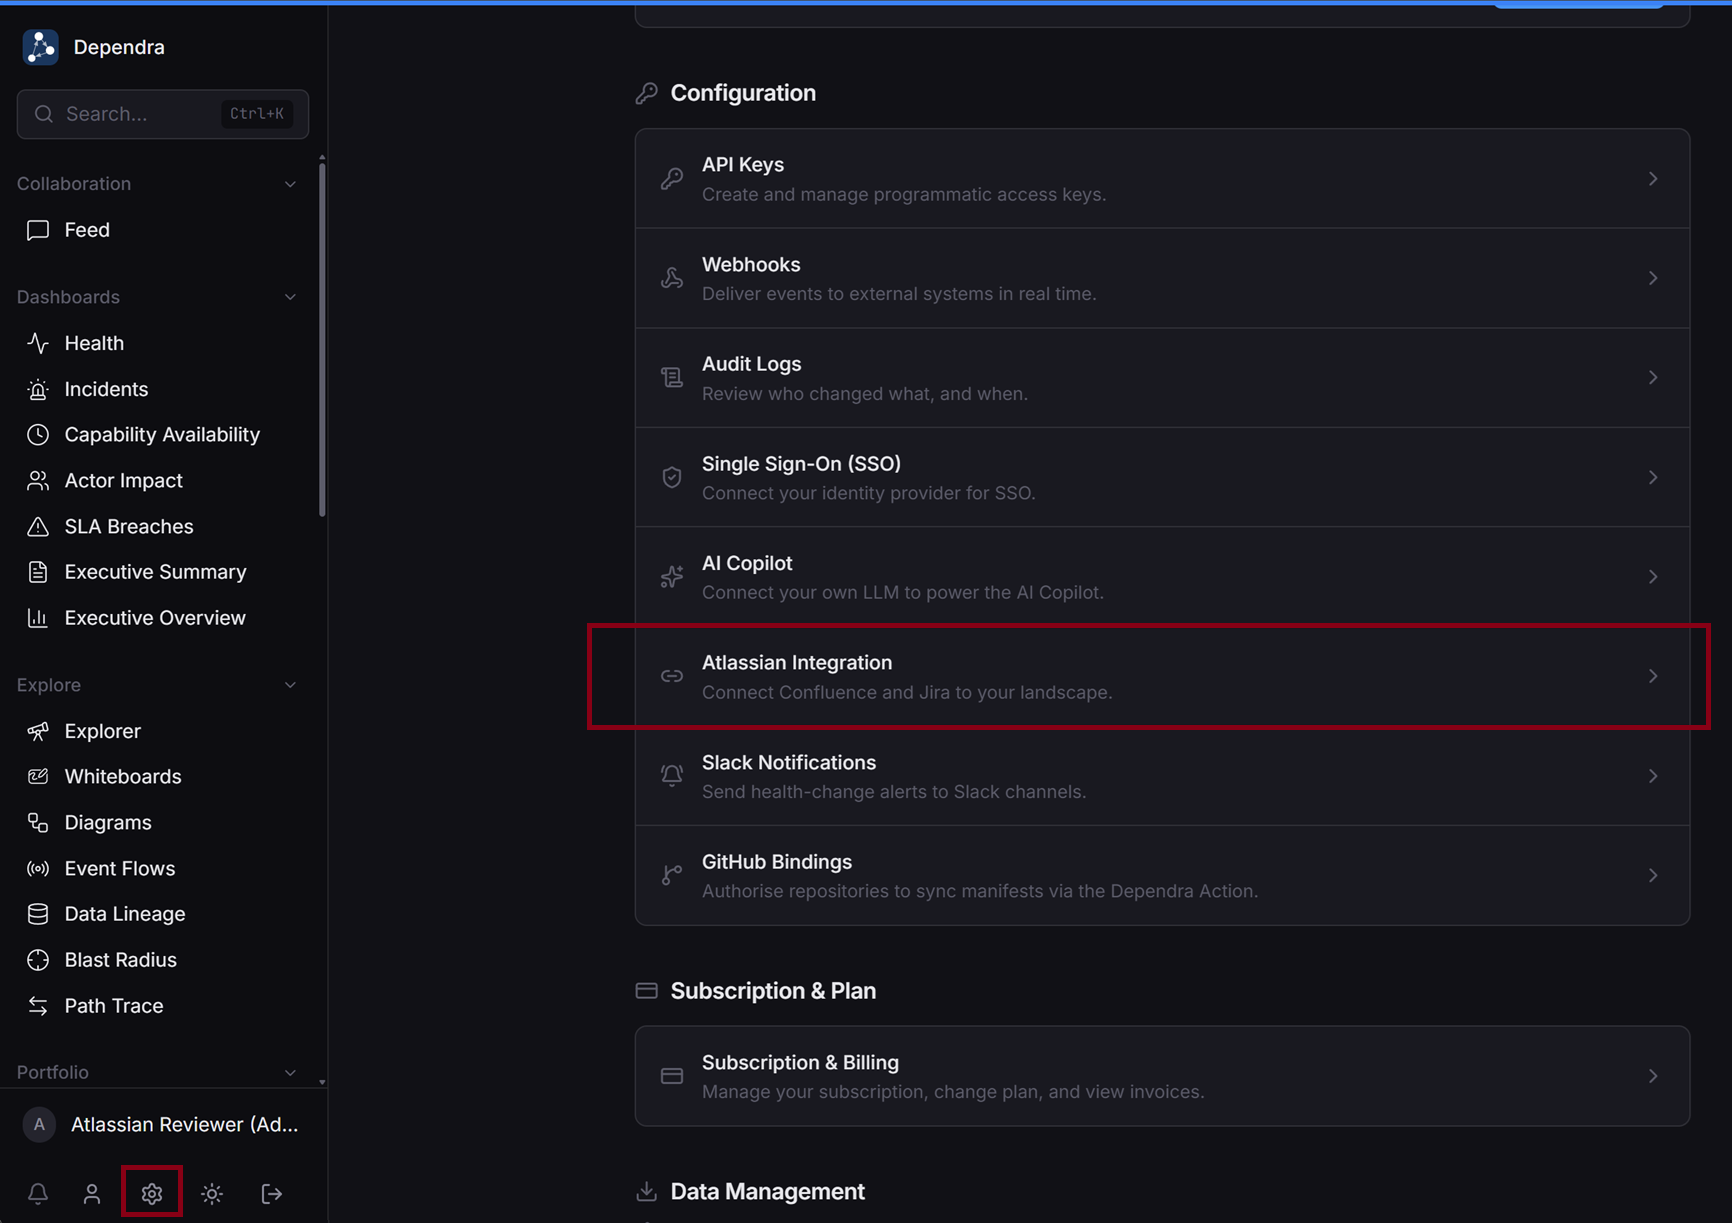Open the Atlassian Reviewer account entry

coord(163,1124)
